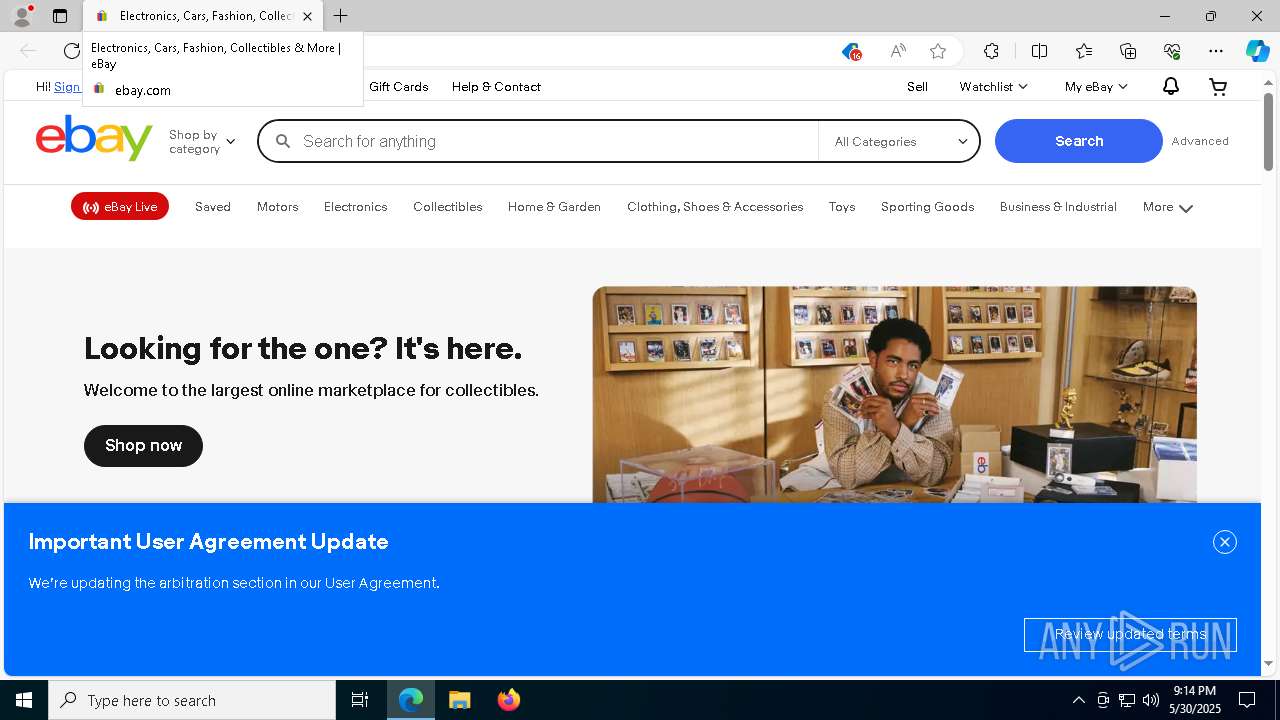The image size is (1280, 720).
Task: Open the Toys category
Action: pos(842,207)
